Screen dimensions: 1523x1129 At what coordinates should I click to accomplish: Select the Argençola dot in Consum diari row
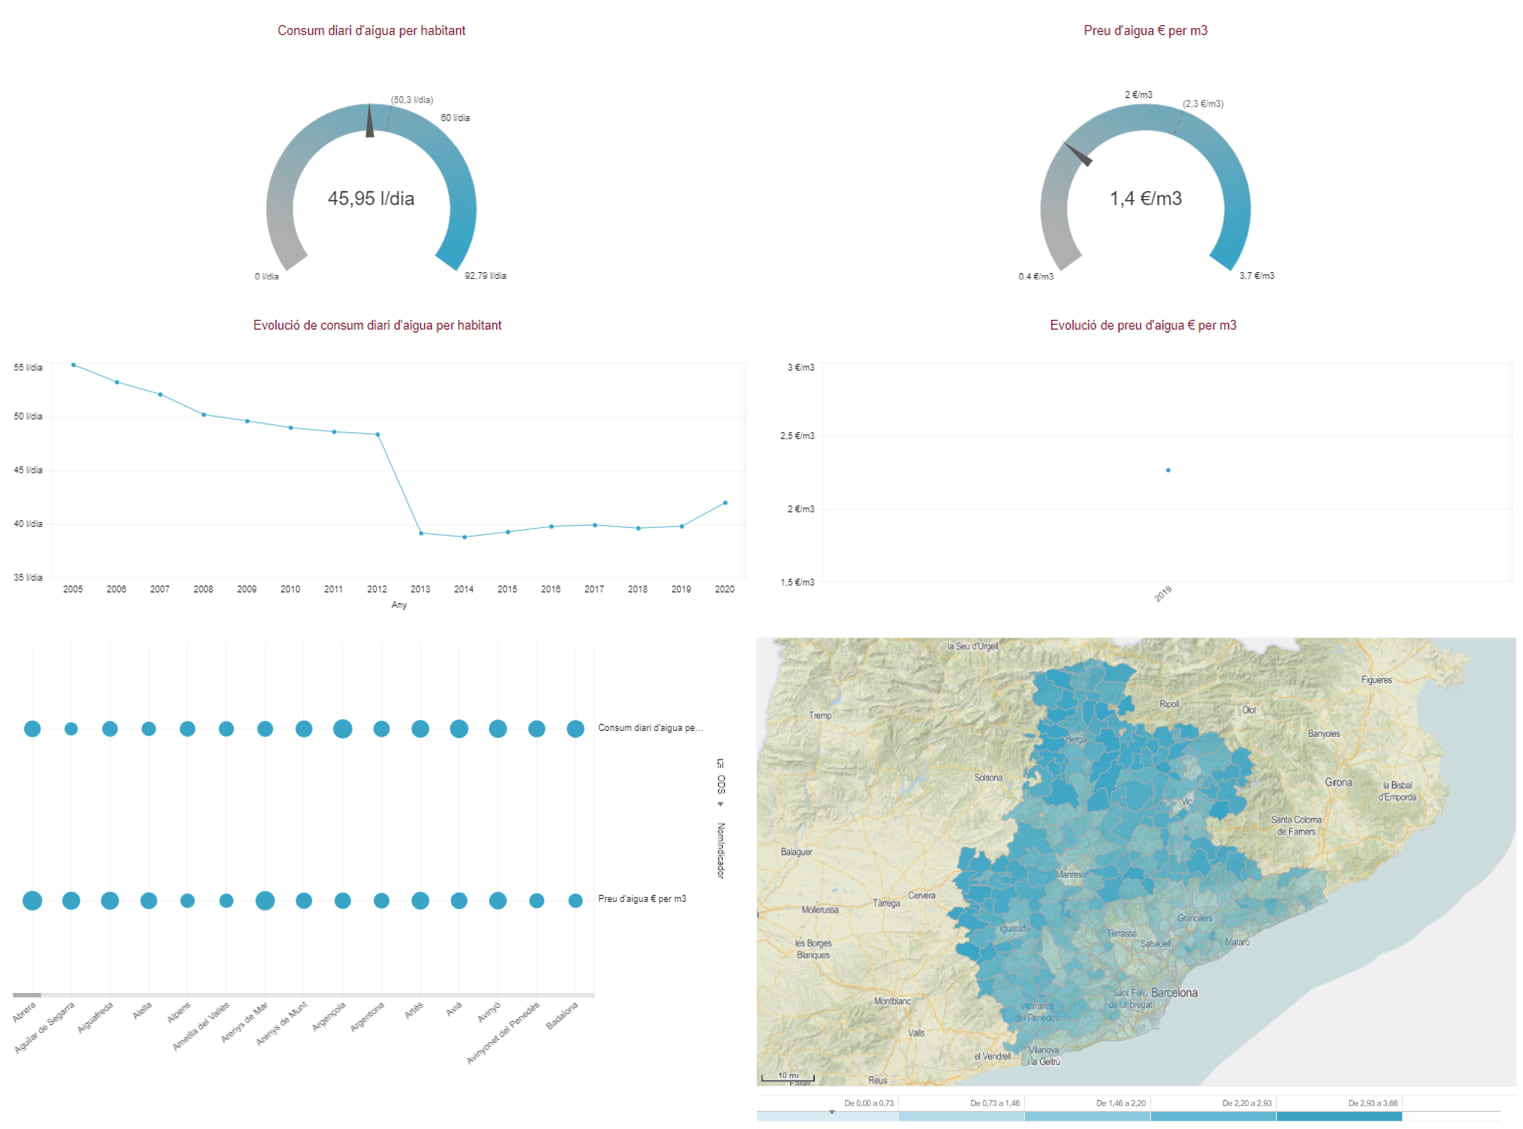point(342,729)
